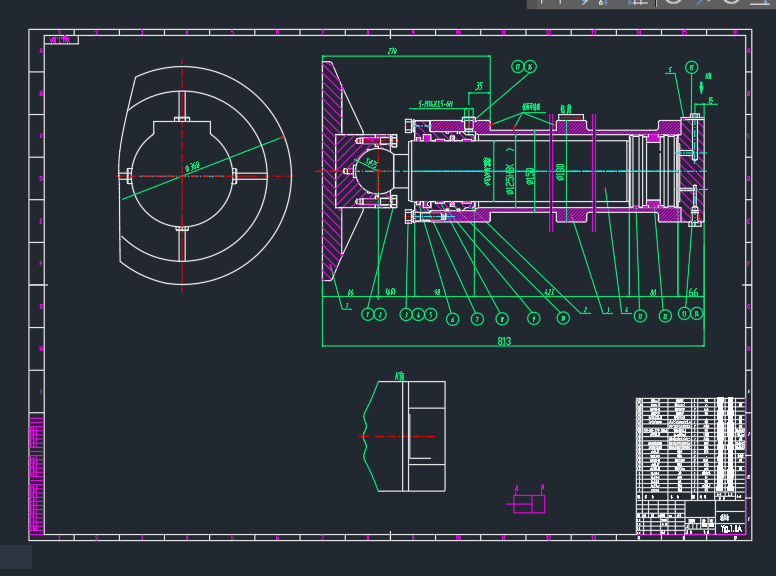Pick the 35 dimension near the port
Viewport: 776px width, 576px height.
point(479,86)
